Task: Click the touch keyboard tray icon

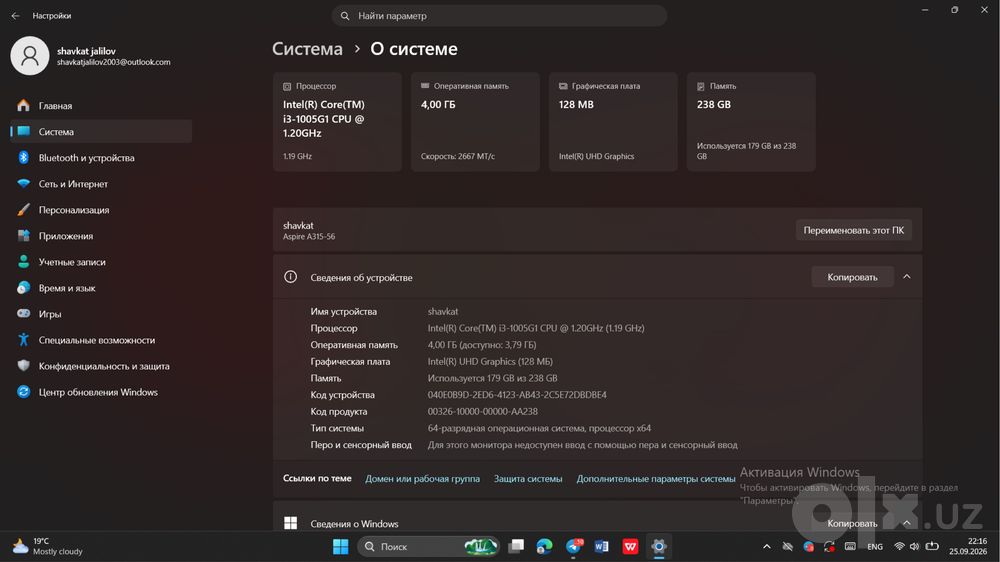Action: pos(850,547)
